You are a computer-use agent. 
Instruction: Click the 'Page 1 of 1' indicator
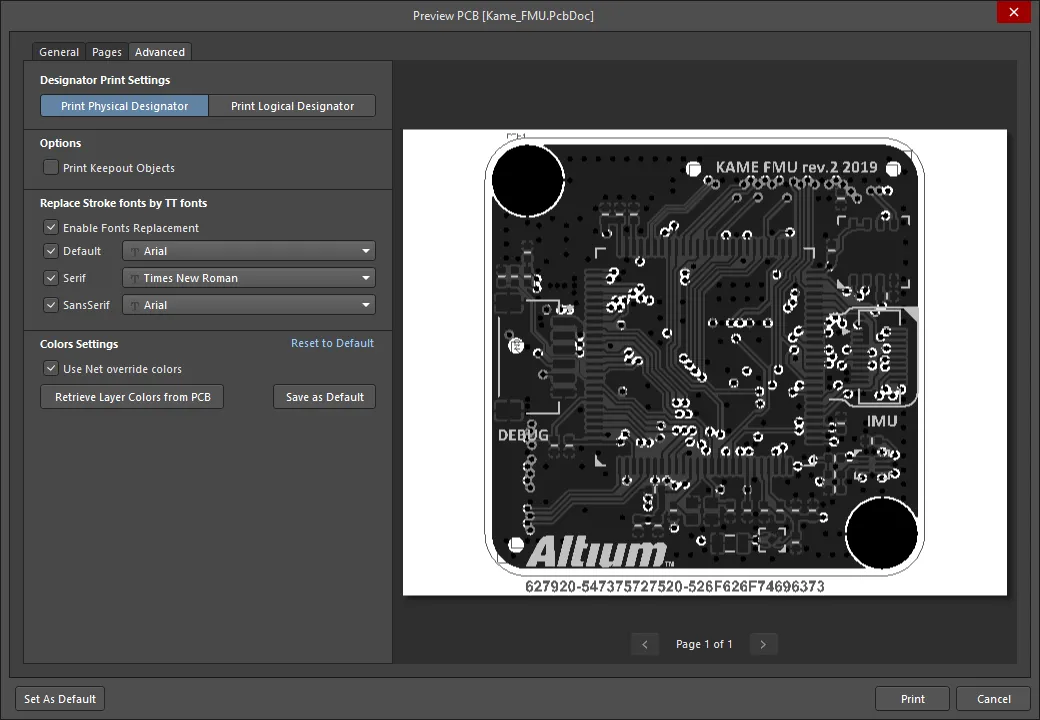[704, 644]
